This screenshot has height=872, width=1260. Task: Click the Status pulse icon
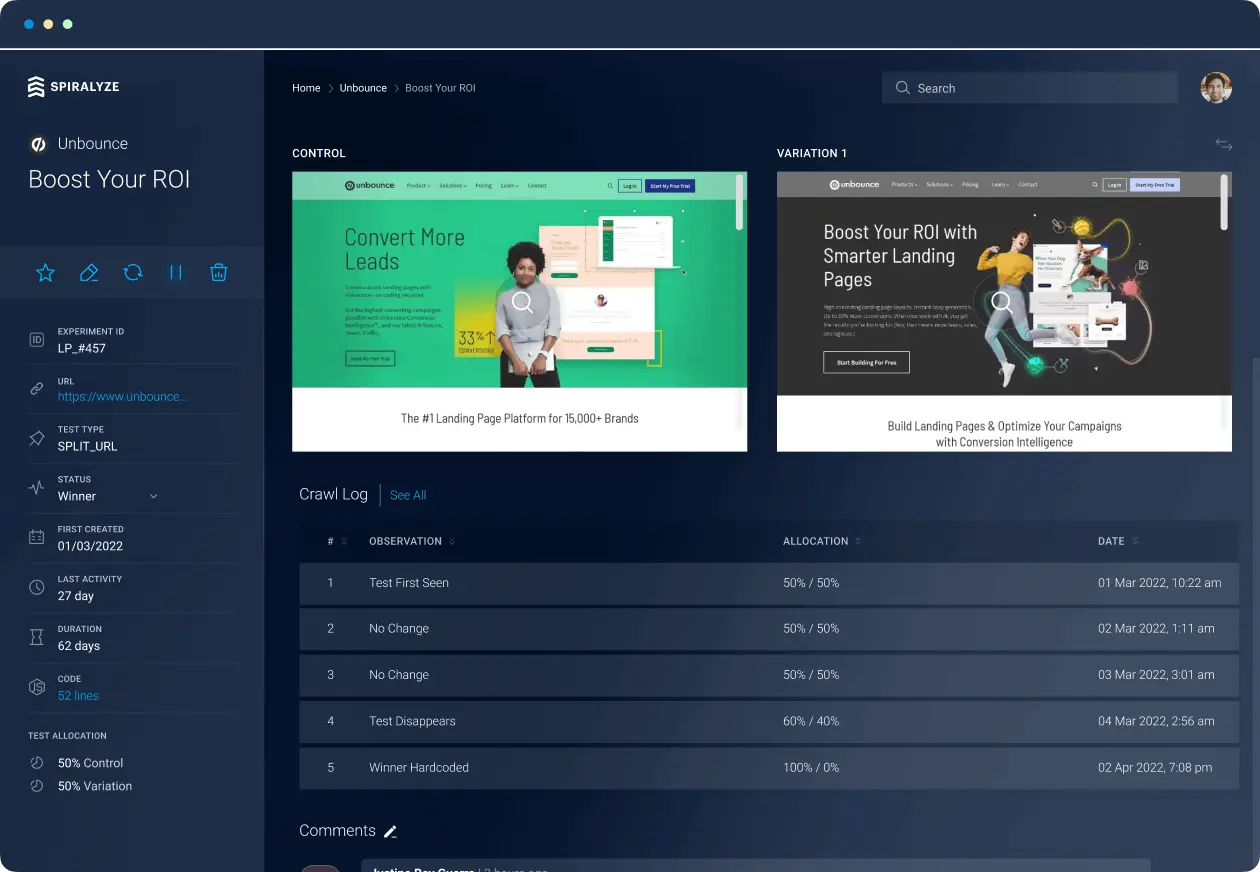[37, 488]
